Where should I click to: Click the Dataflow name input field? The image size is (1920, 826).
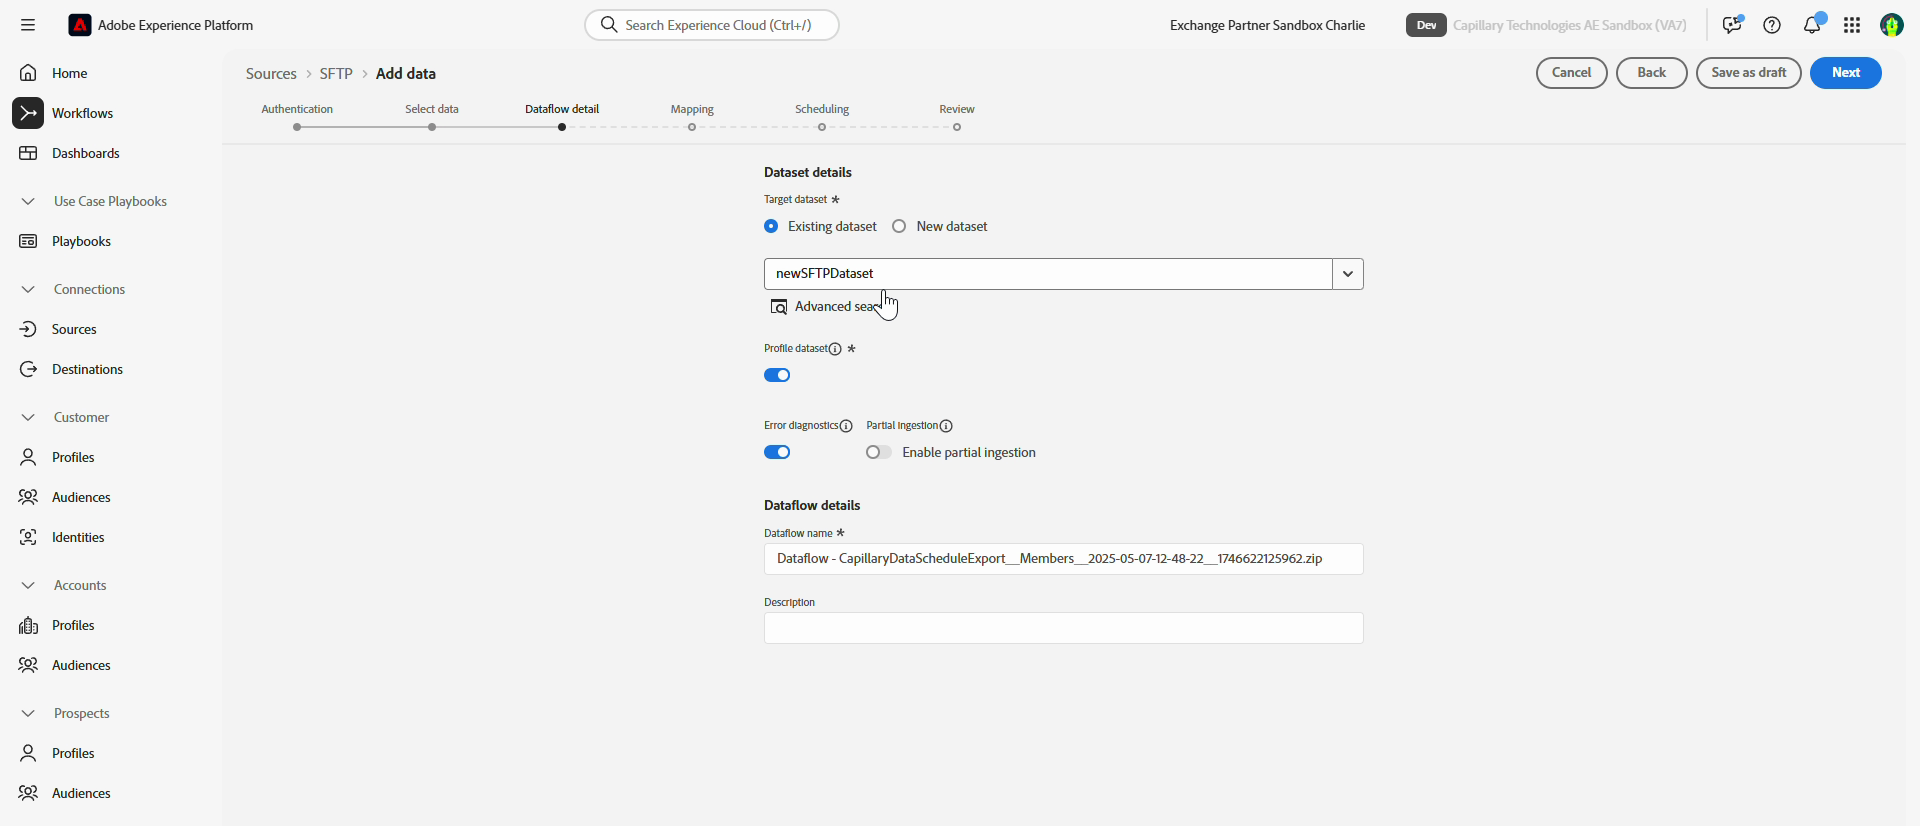coord(1064,559)
